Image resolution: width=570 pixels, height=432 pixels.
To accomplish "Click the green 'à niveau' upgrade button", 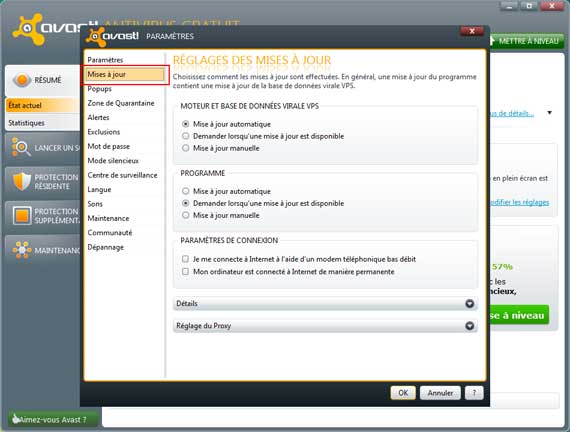I will [x=519, y=315].
